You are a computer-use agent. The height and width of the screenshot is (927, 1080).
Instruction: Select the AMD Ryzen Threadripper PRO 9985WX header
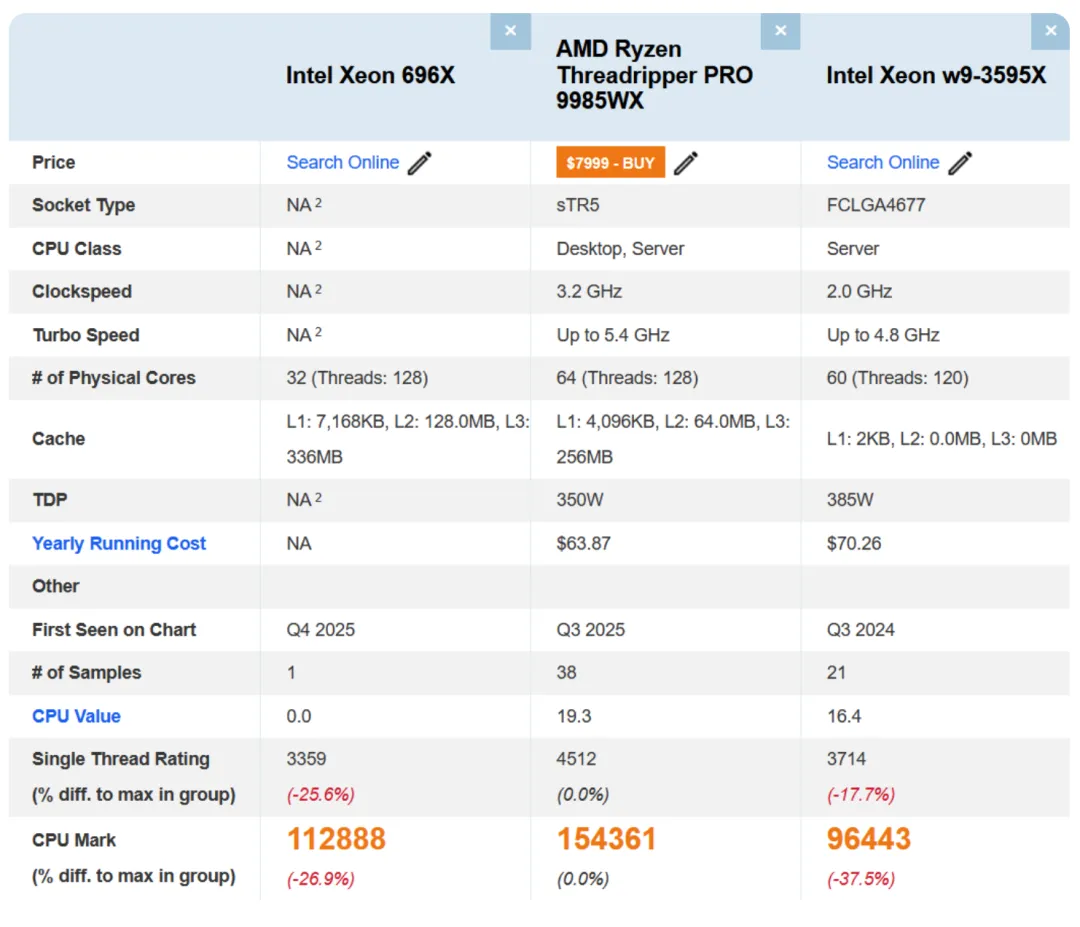654,75
